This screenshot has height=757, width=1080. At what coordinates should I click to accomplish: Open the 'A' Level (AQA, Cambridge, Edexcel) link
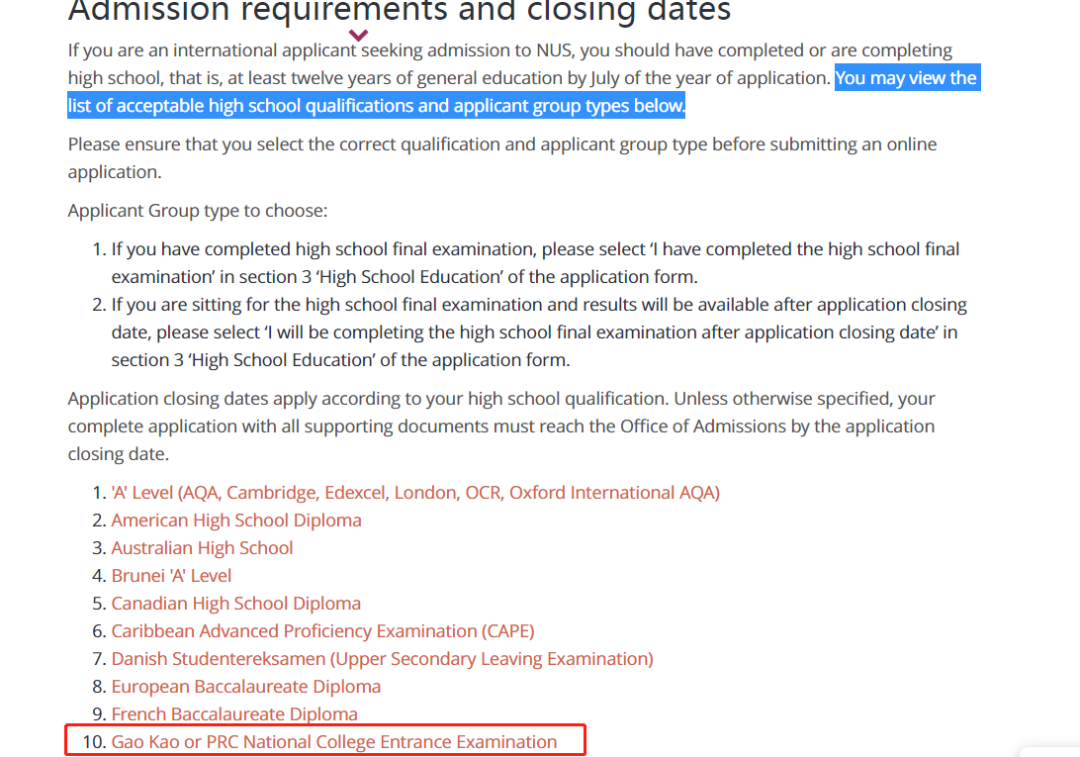pyautogui.click(x=415, y=492)
